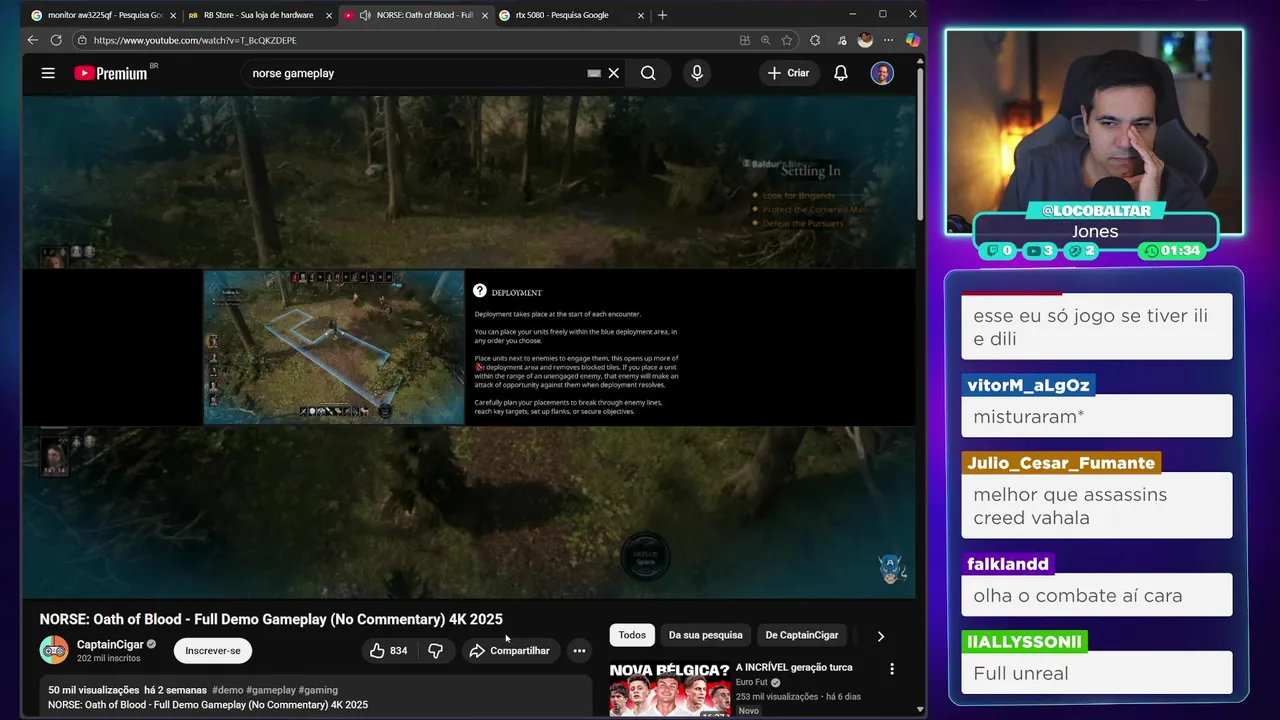This screenshot has height=720, width=1280.
Task: Go back with the browser back arrow
Action: 32,40
